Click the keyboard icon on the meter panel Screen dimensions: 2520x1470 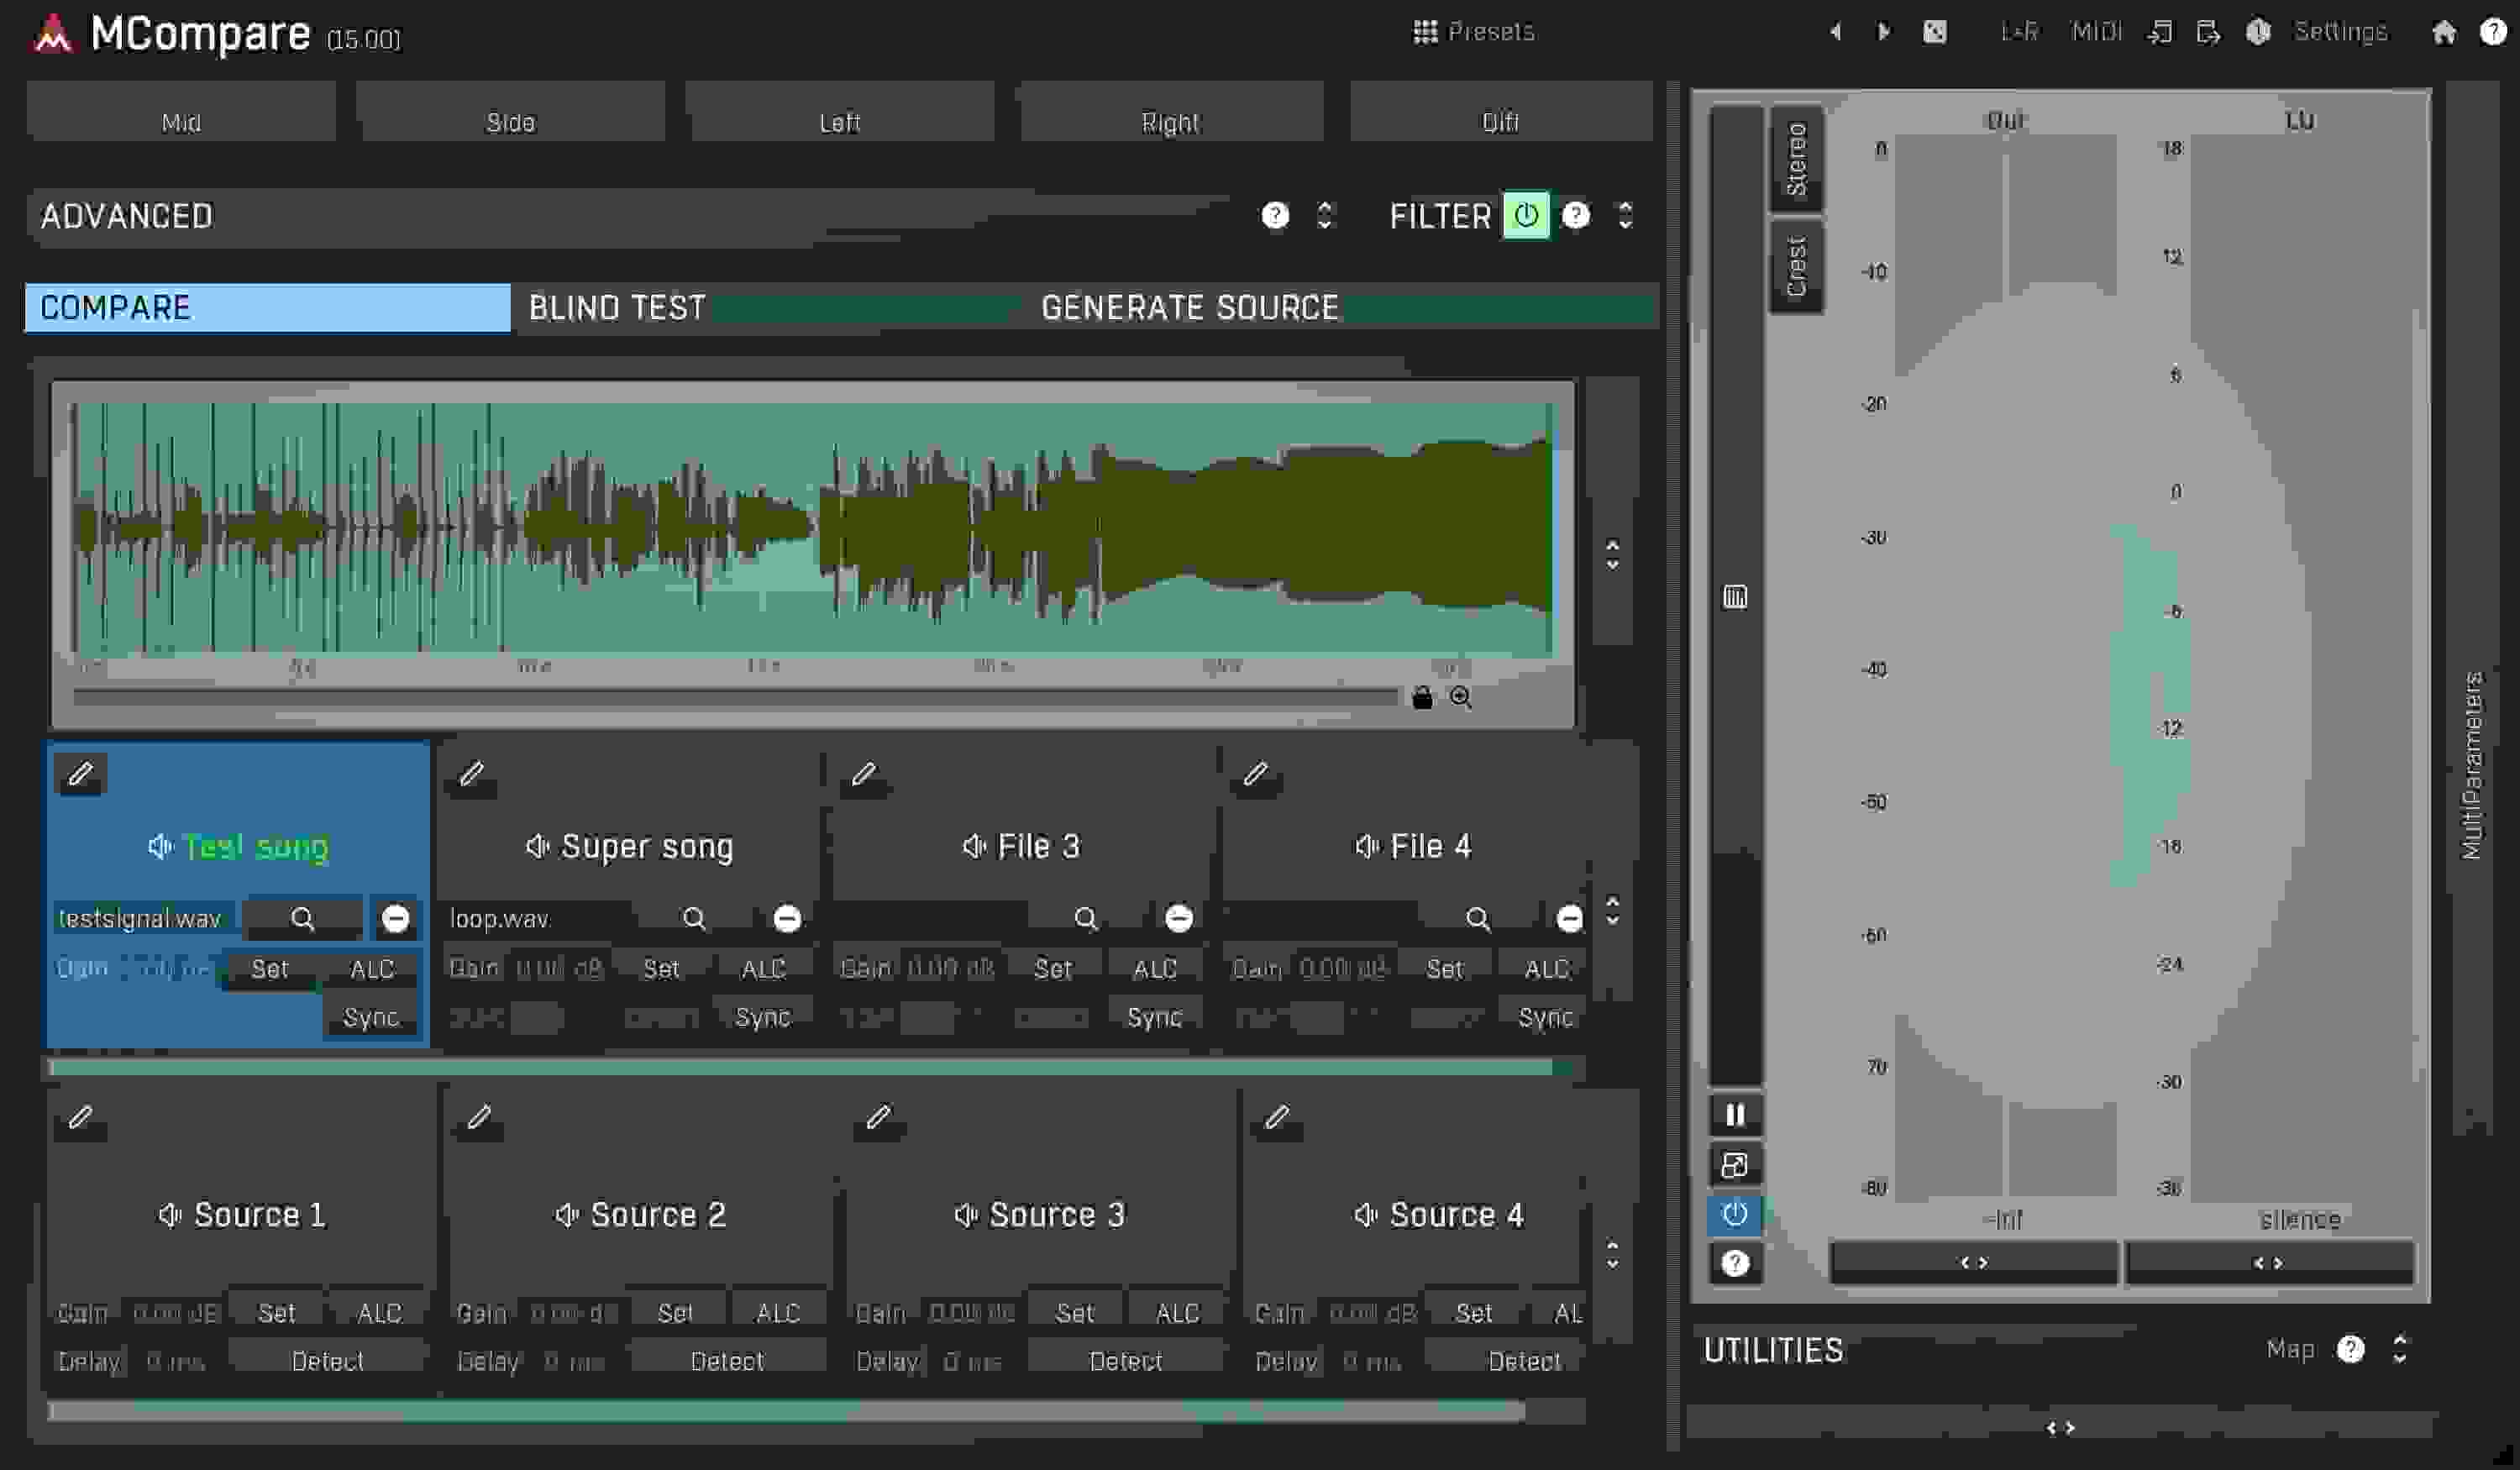1735,598
